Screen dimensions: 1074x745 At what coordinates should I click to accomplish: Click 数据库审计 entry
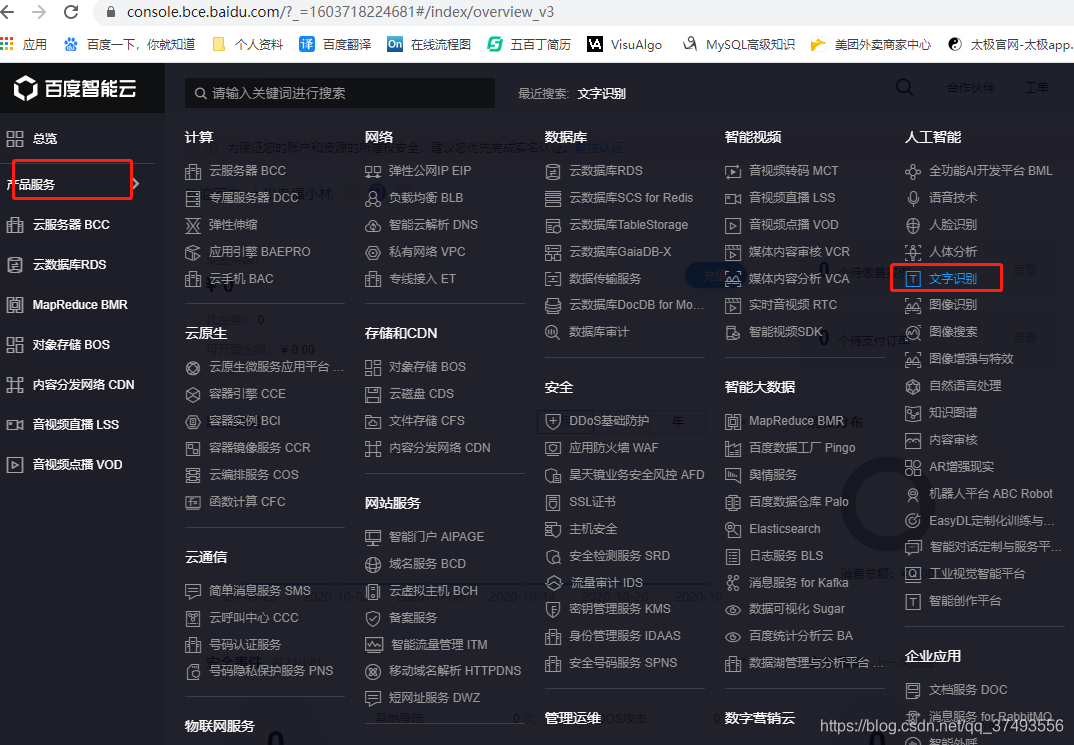coord(599,332)
